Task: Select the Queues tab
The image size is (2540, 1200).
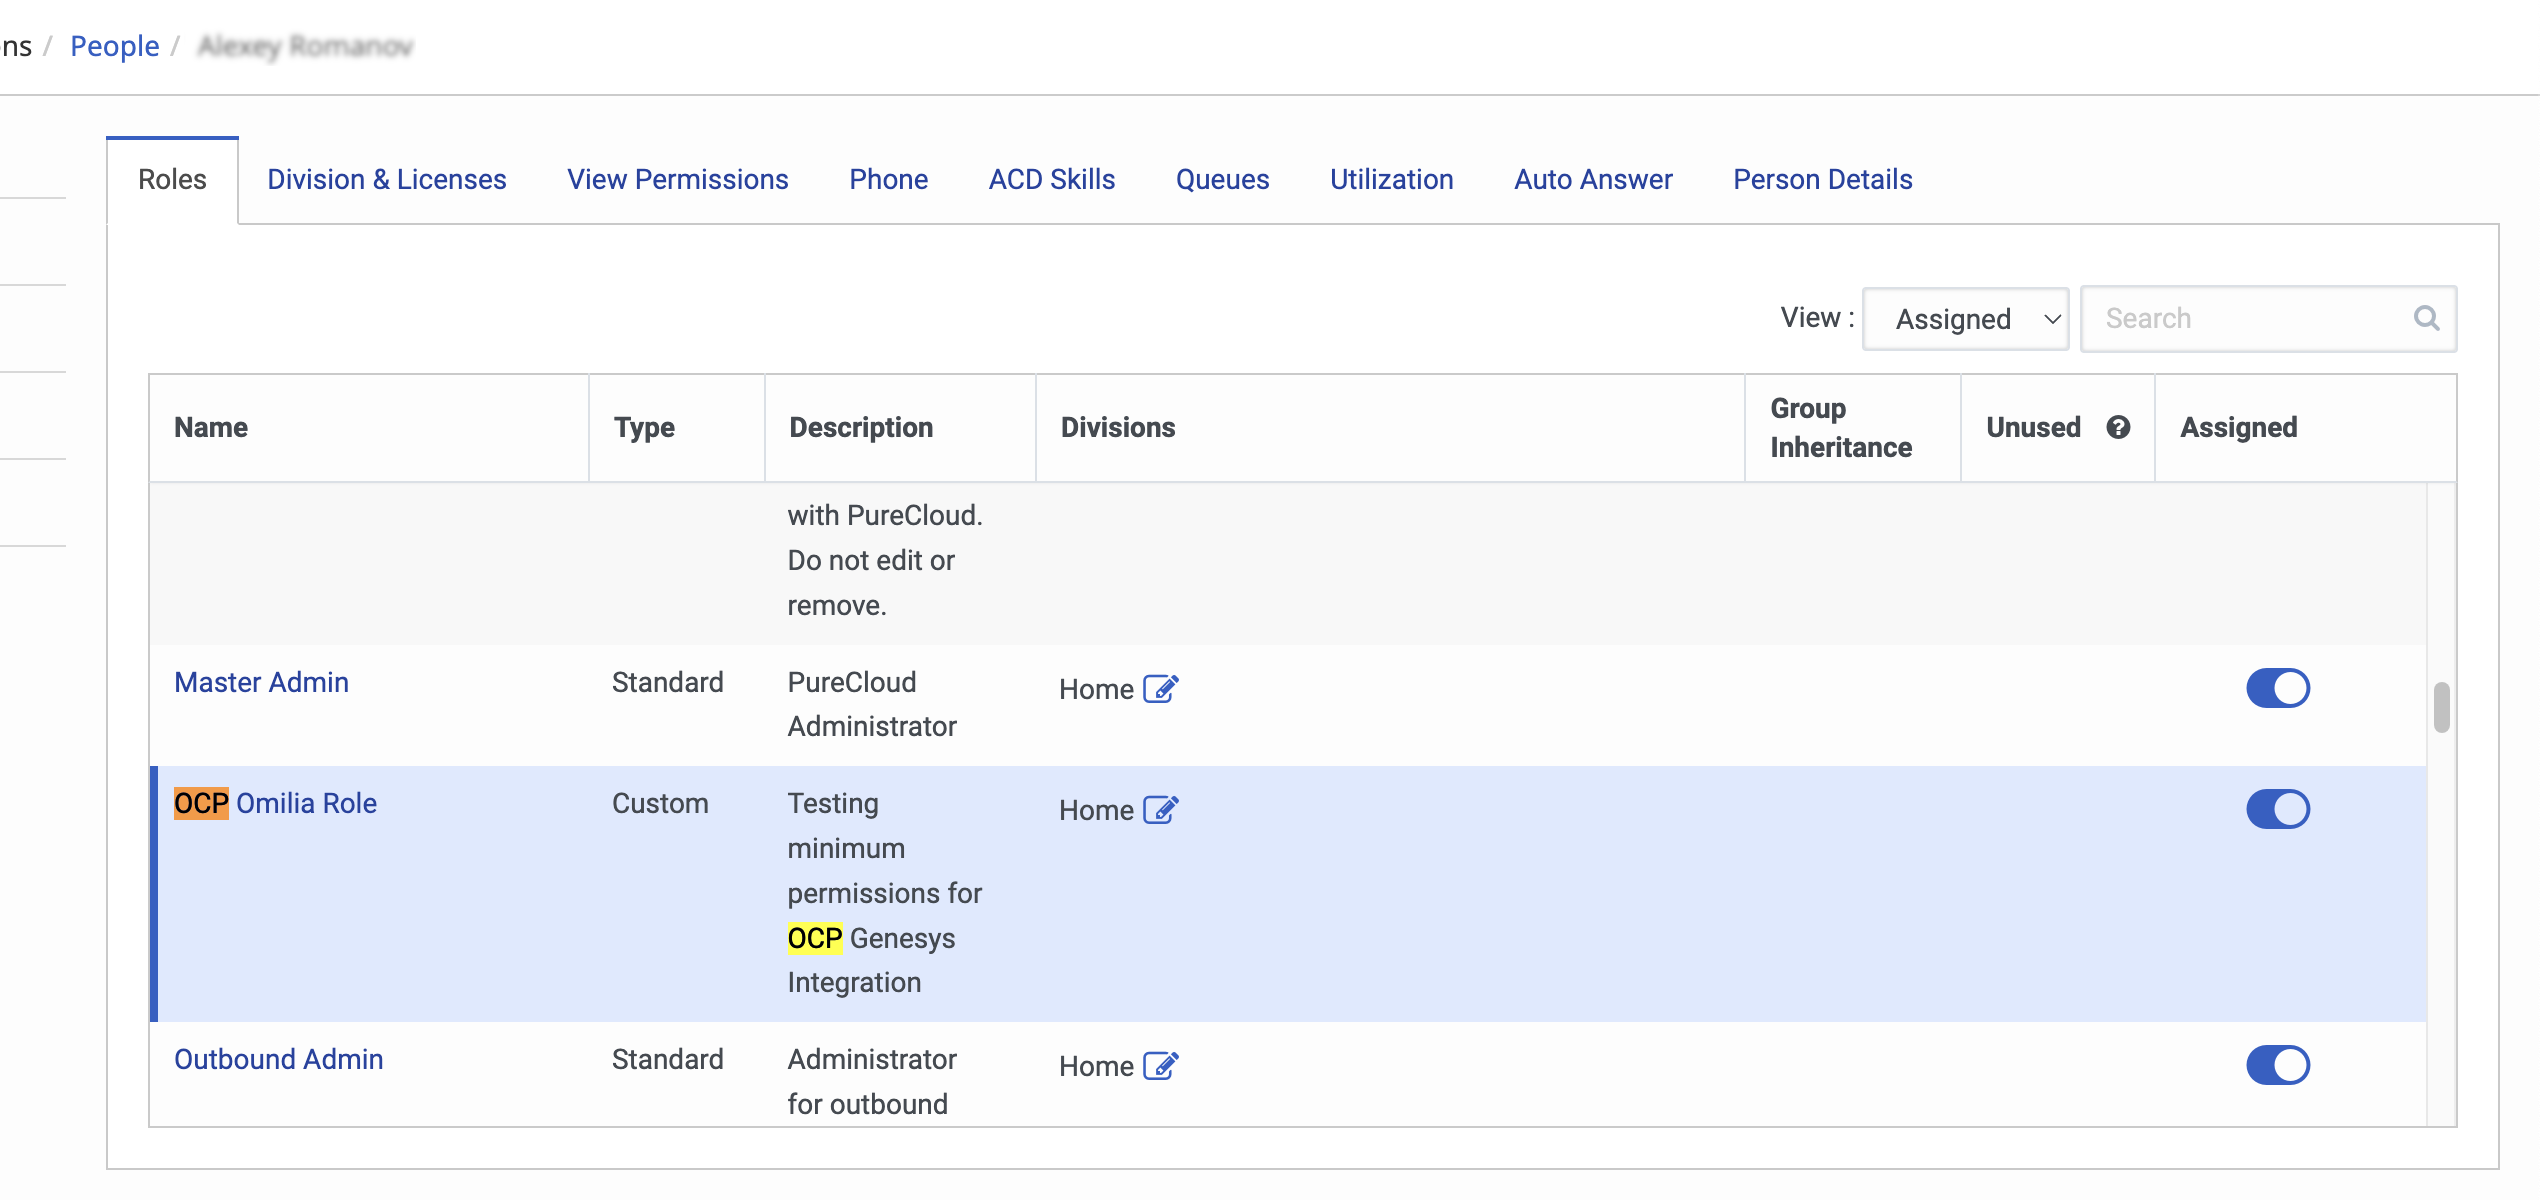Action: tap(1222, 179)
